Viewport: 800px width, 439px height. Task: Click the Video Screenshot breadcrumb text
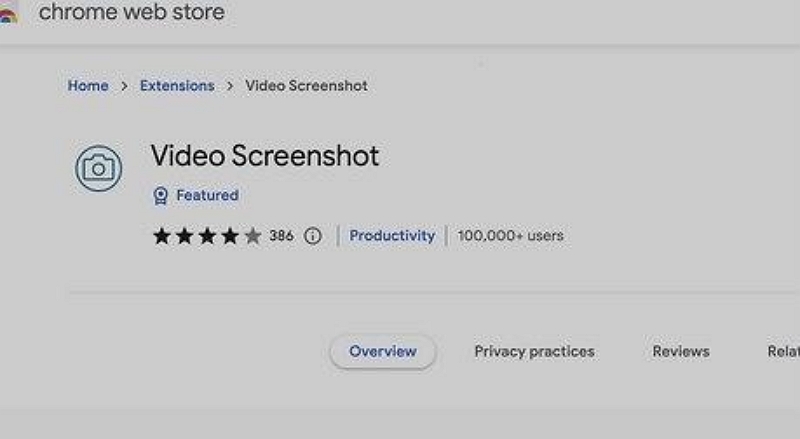coord(306,86)
